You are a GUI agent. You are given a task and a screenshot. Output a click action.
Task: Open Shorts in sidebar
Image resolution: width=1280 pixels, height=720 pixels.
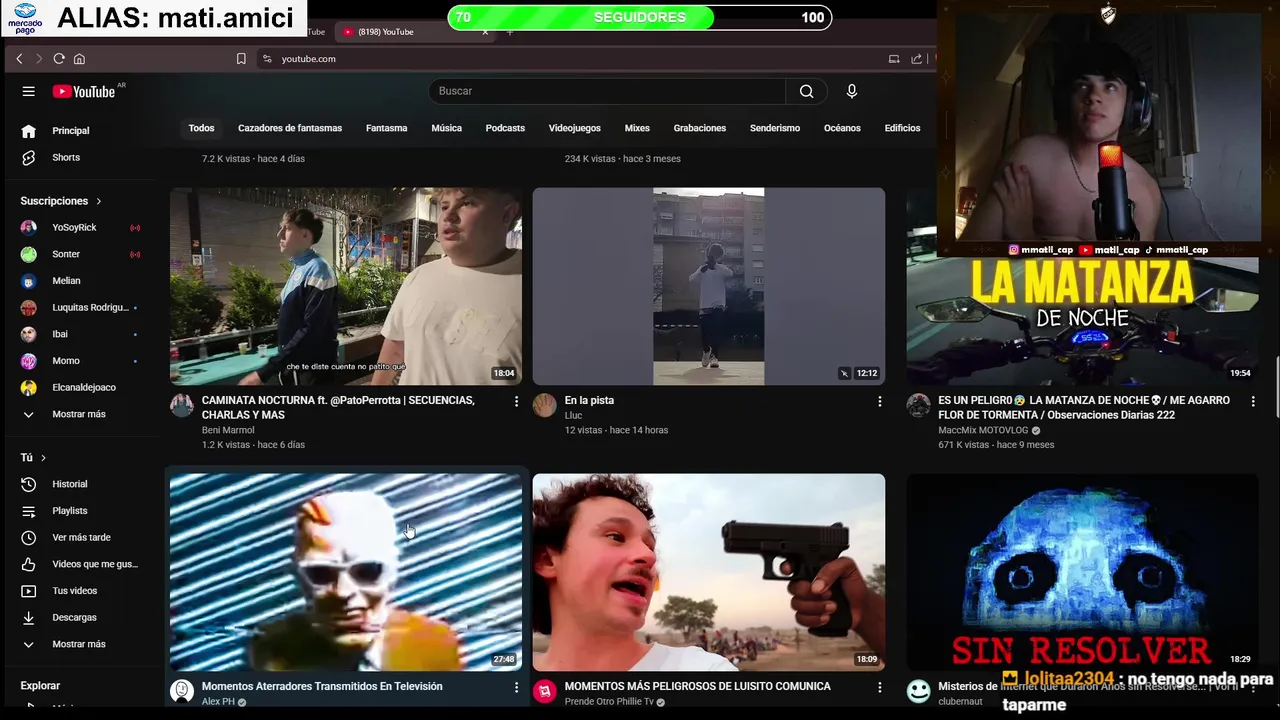click(x=81, y=158)
